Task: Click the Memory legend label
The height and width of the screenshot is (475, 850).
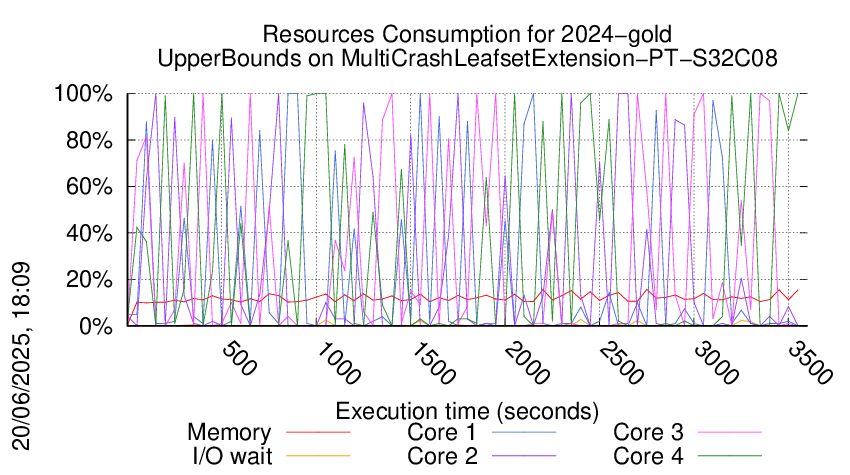Action: [x=229, y=433]
